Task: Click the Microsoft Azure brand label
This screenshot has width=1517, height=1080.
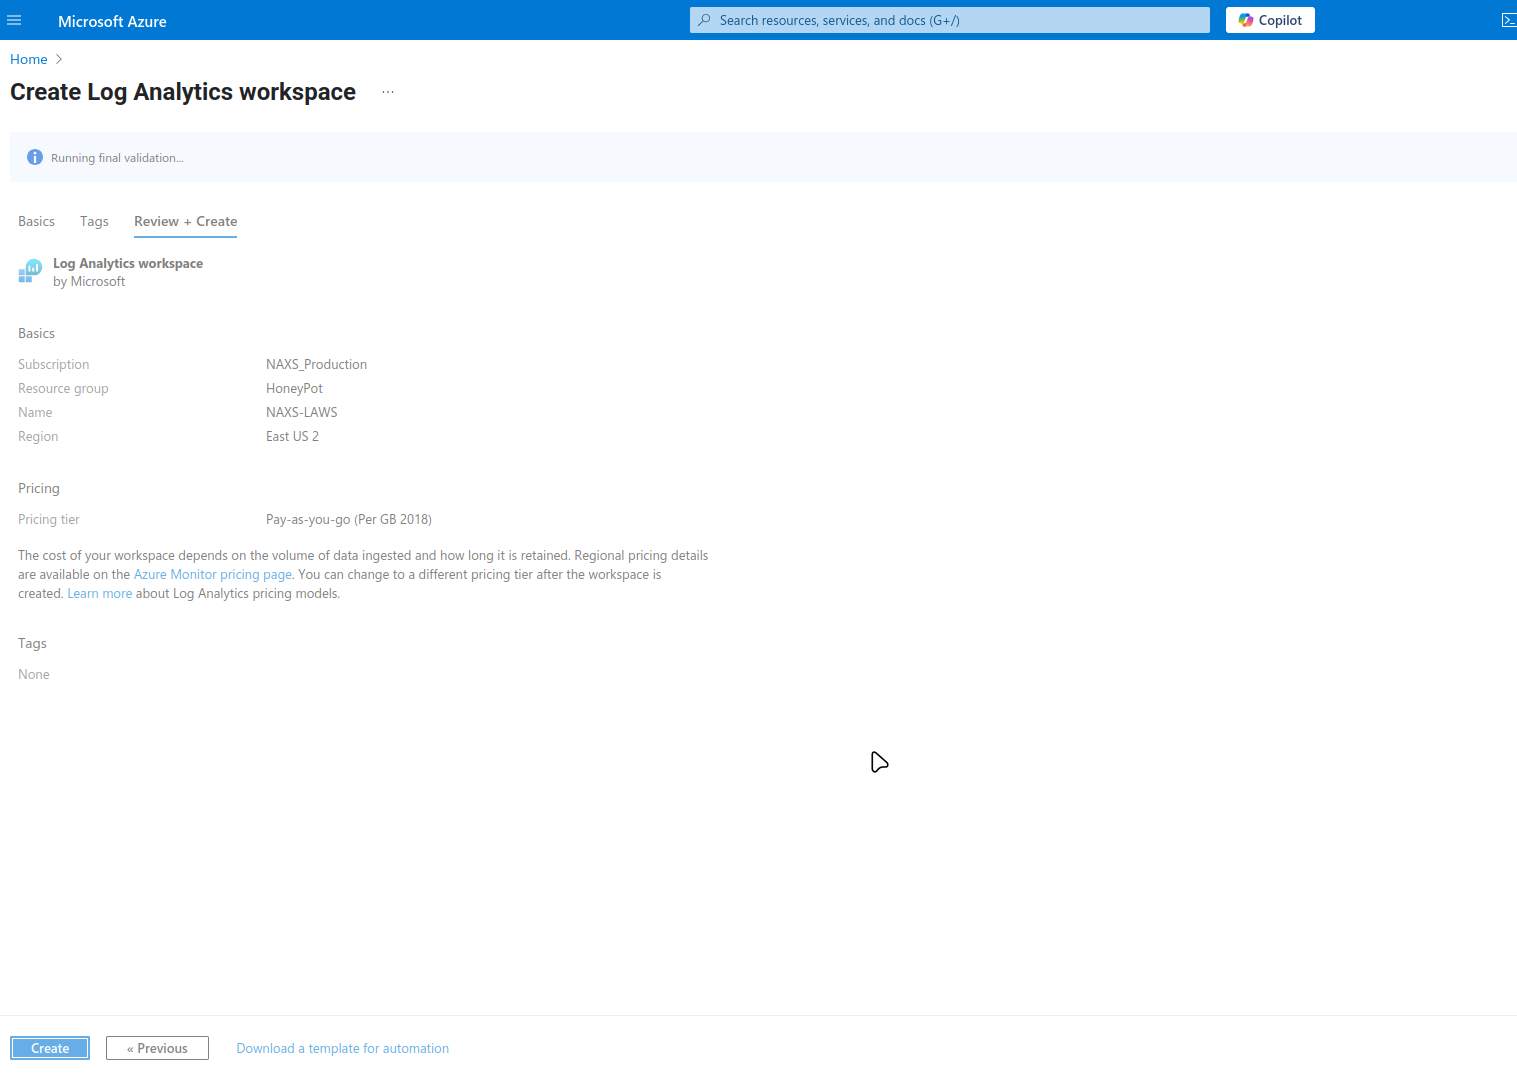Action: (x=112, y=21)
